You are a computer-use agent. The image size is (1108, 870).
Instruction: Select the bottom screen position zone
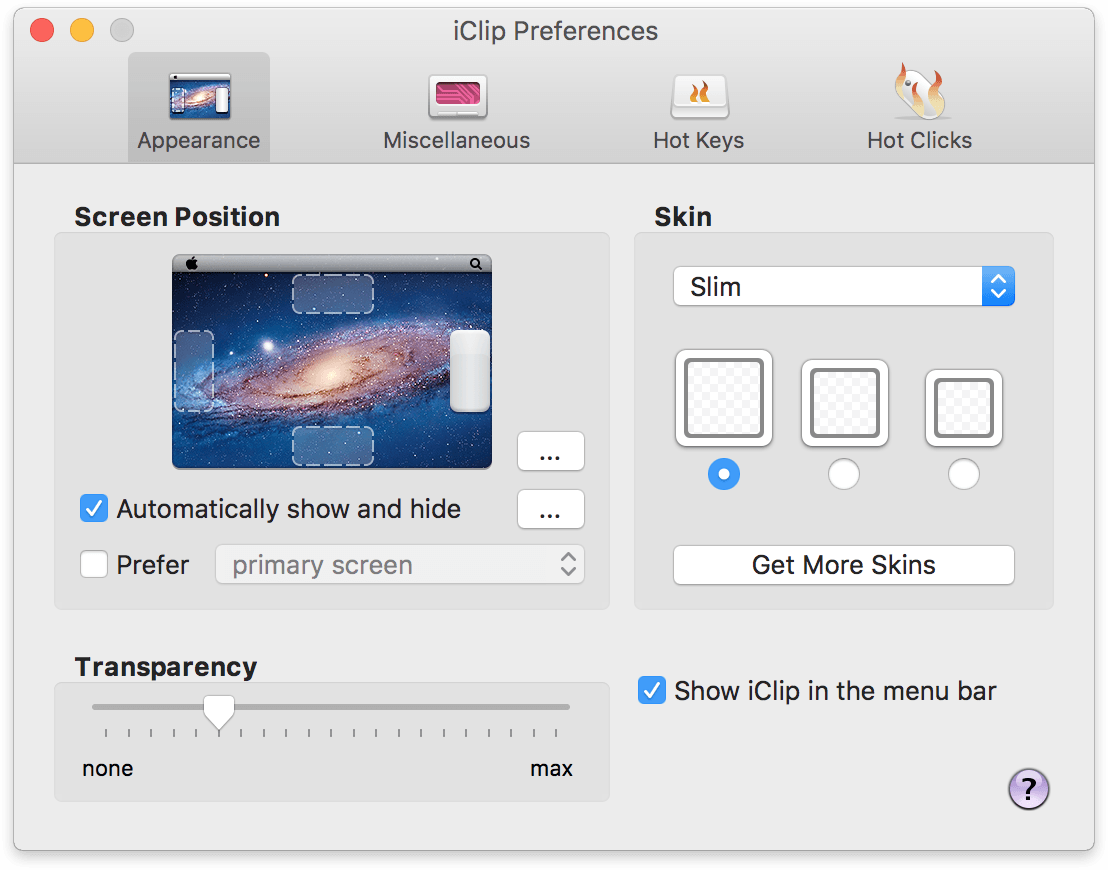(333, 446)
